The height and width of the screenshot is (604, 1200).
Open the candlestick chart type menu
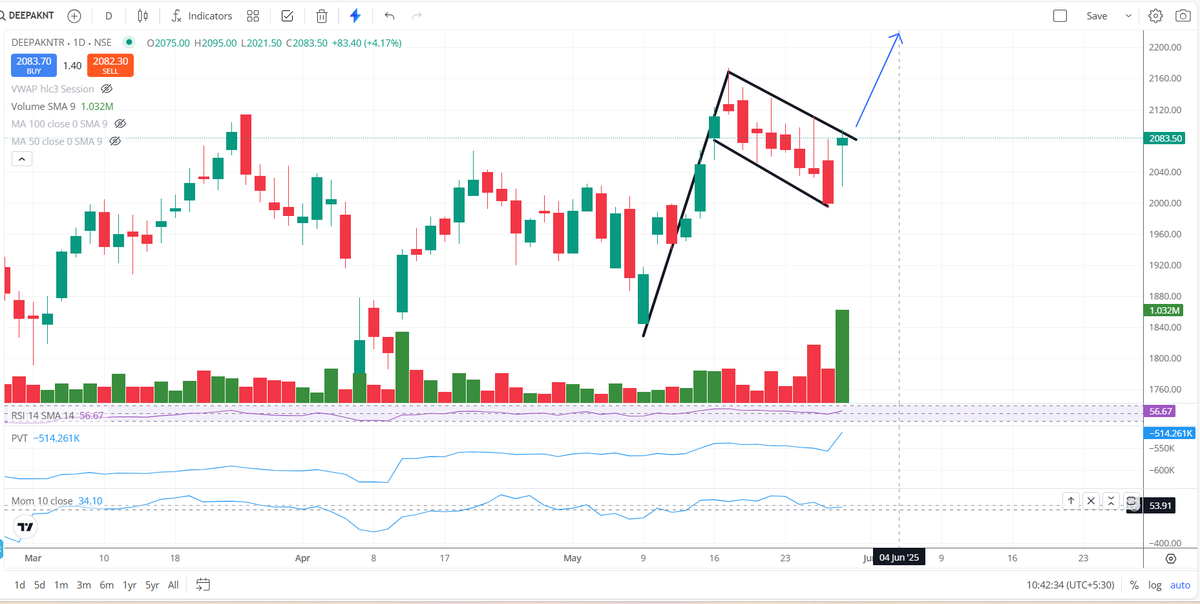[144, 16]
